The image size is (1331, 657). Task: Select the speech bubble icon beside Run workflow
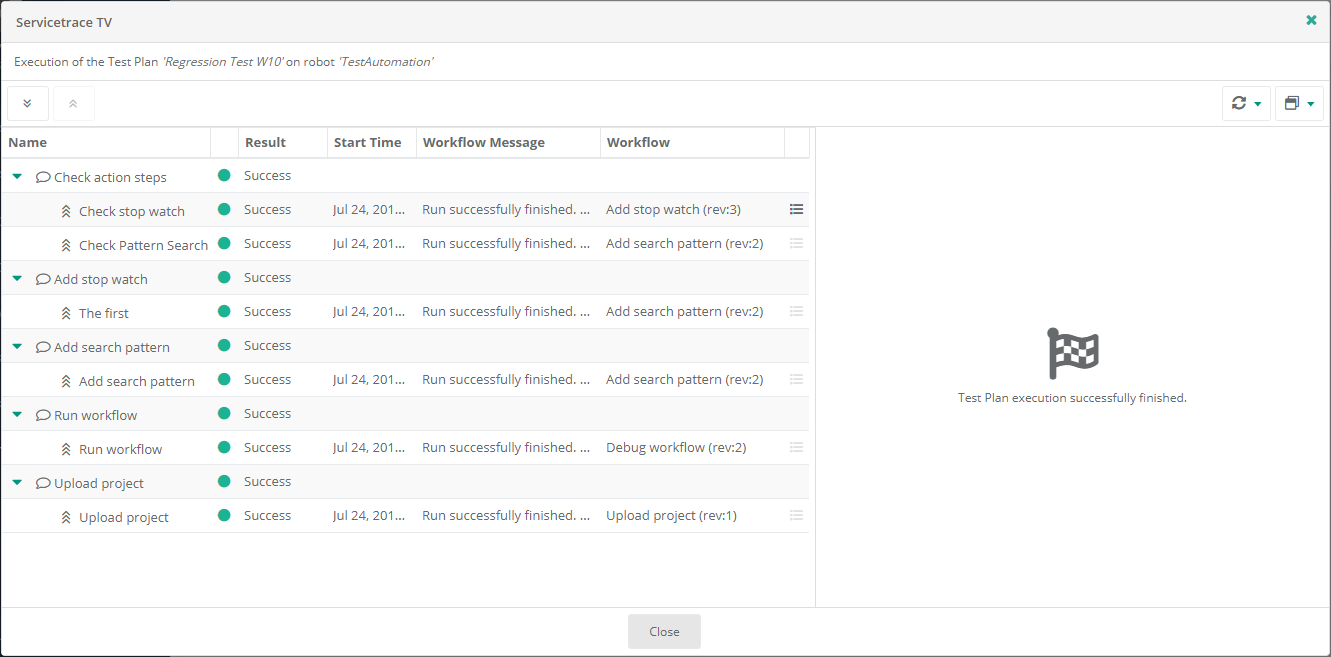pyautogui.click(x=41, y=414)
